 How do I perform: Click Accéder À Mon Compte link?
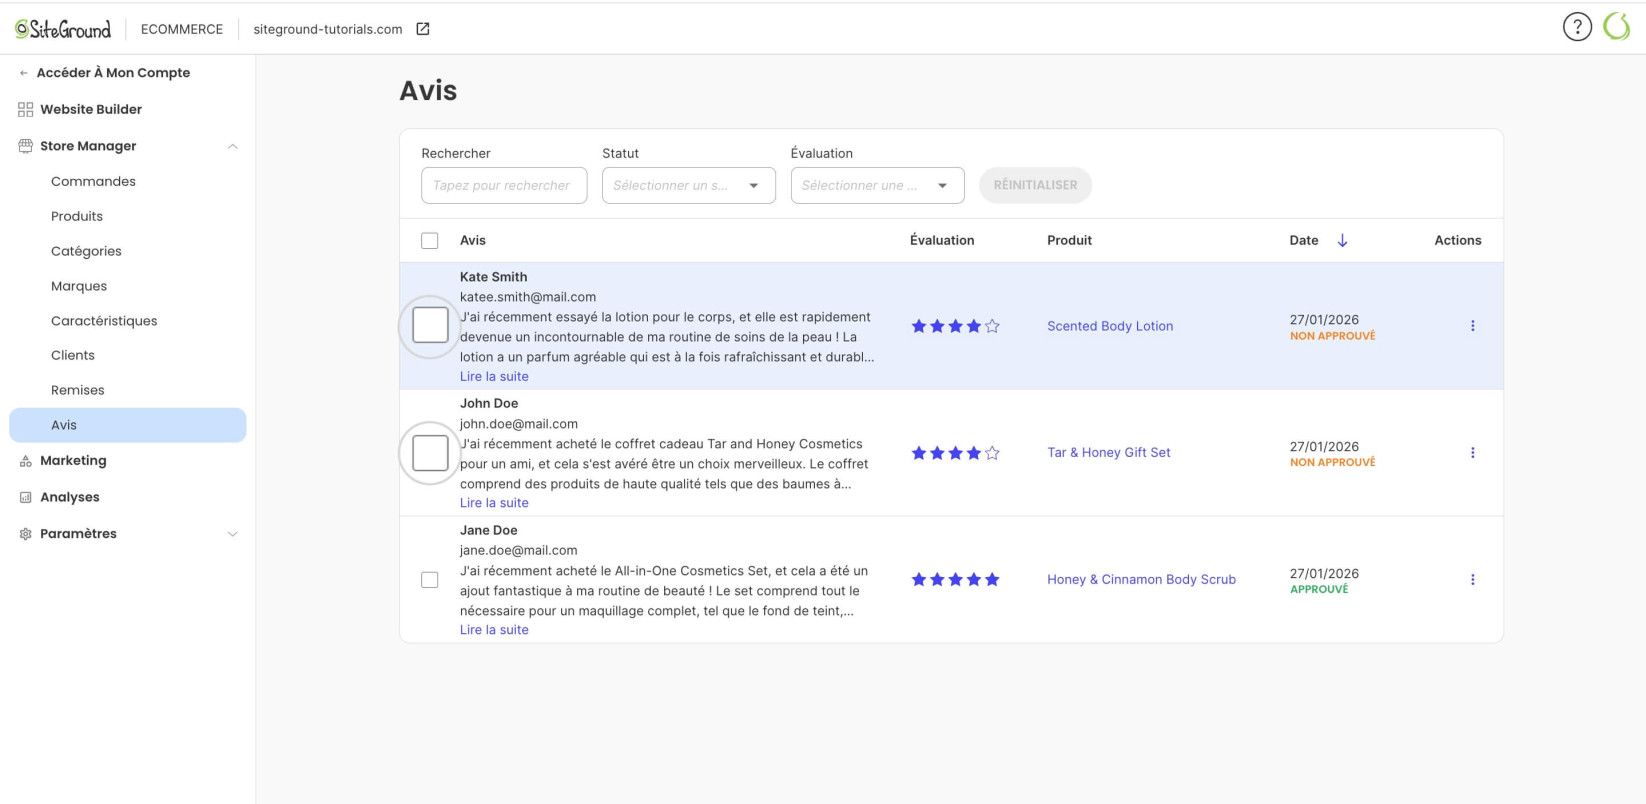click(113, 73)
